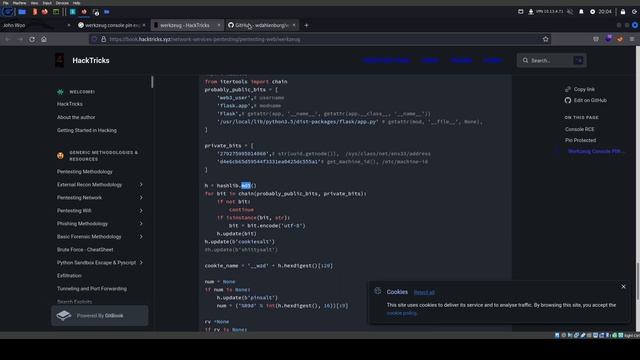Click the orange extension icon in toolbar
640x360 pixels.
point(620,39)
